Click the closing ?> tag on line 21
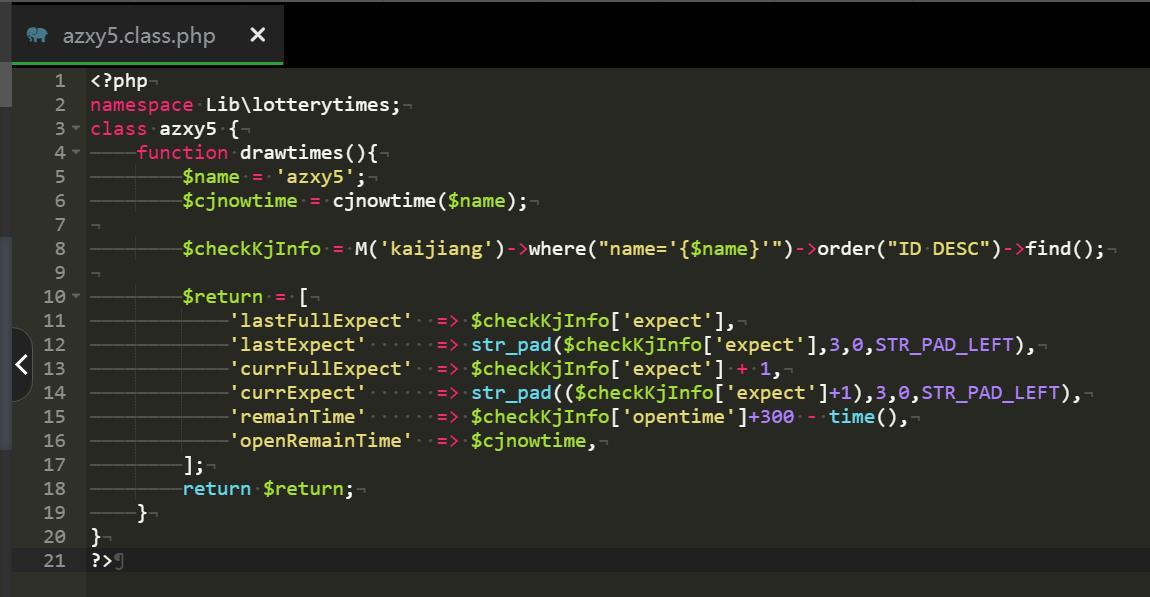Screen dimensions: 1150x597 (101, 561)
